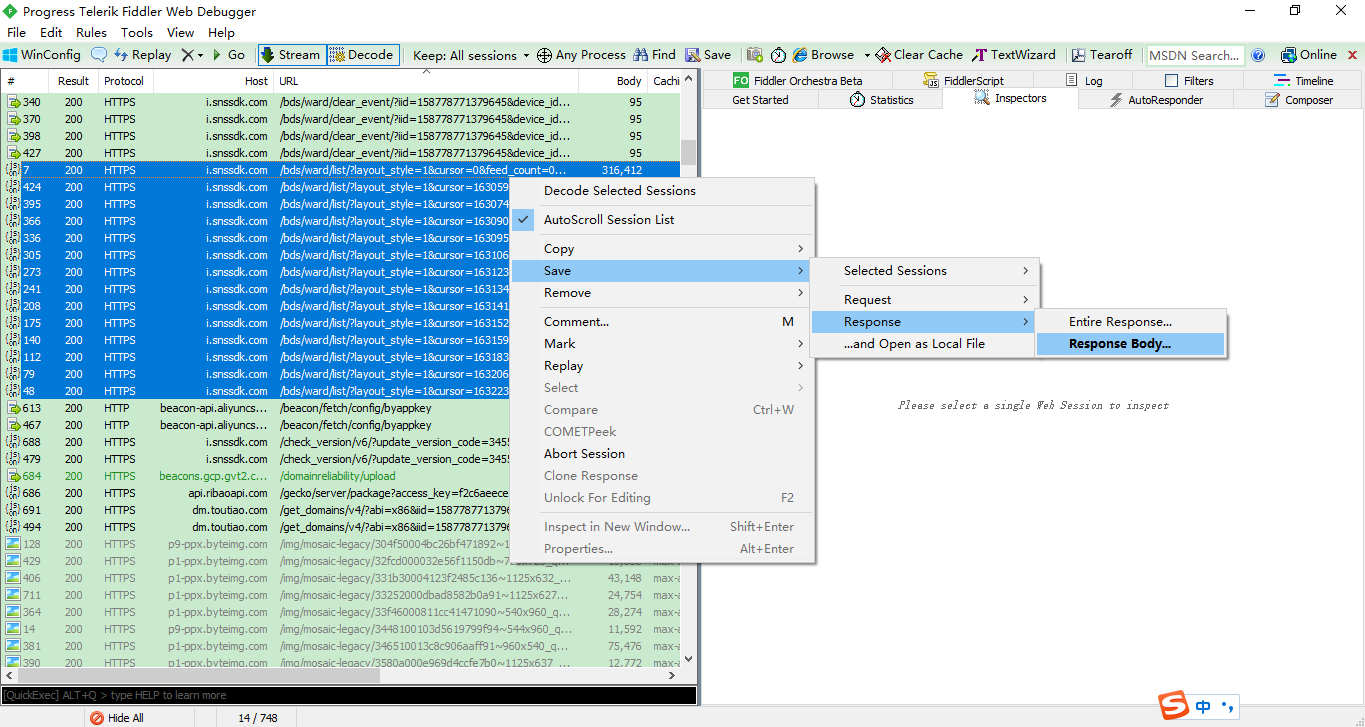Click the Browse toolbar button

point(823,55)
